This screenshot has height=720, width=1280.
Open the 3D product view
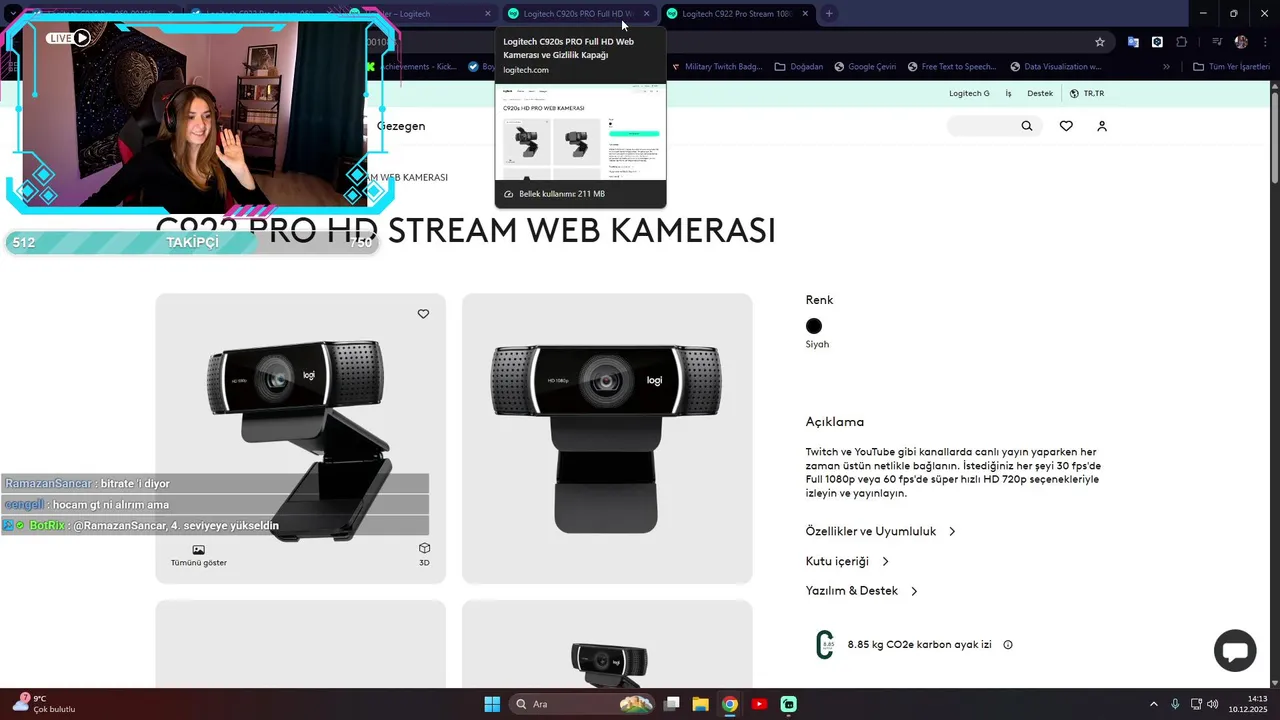[x=424, y=556]
